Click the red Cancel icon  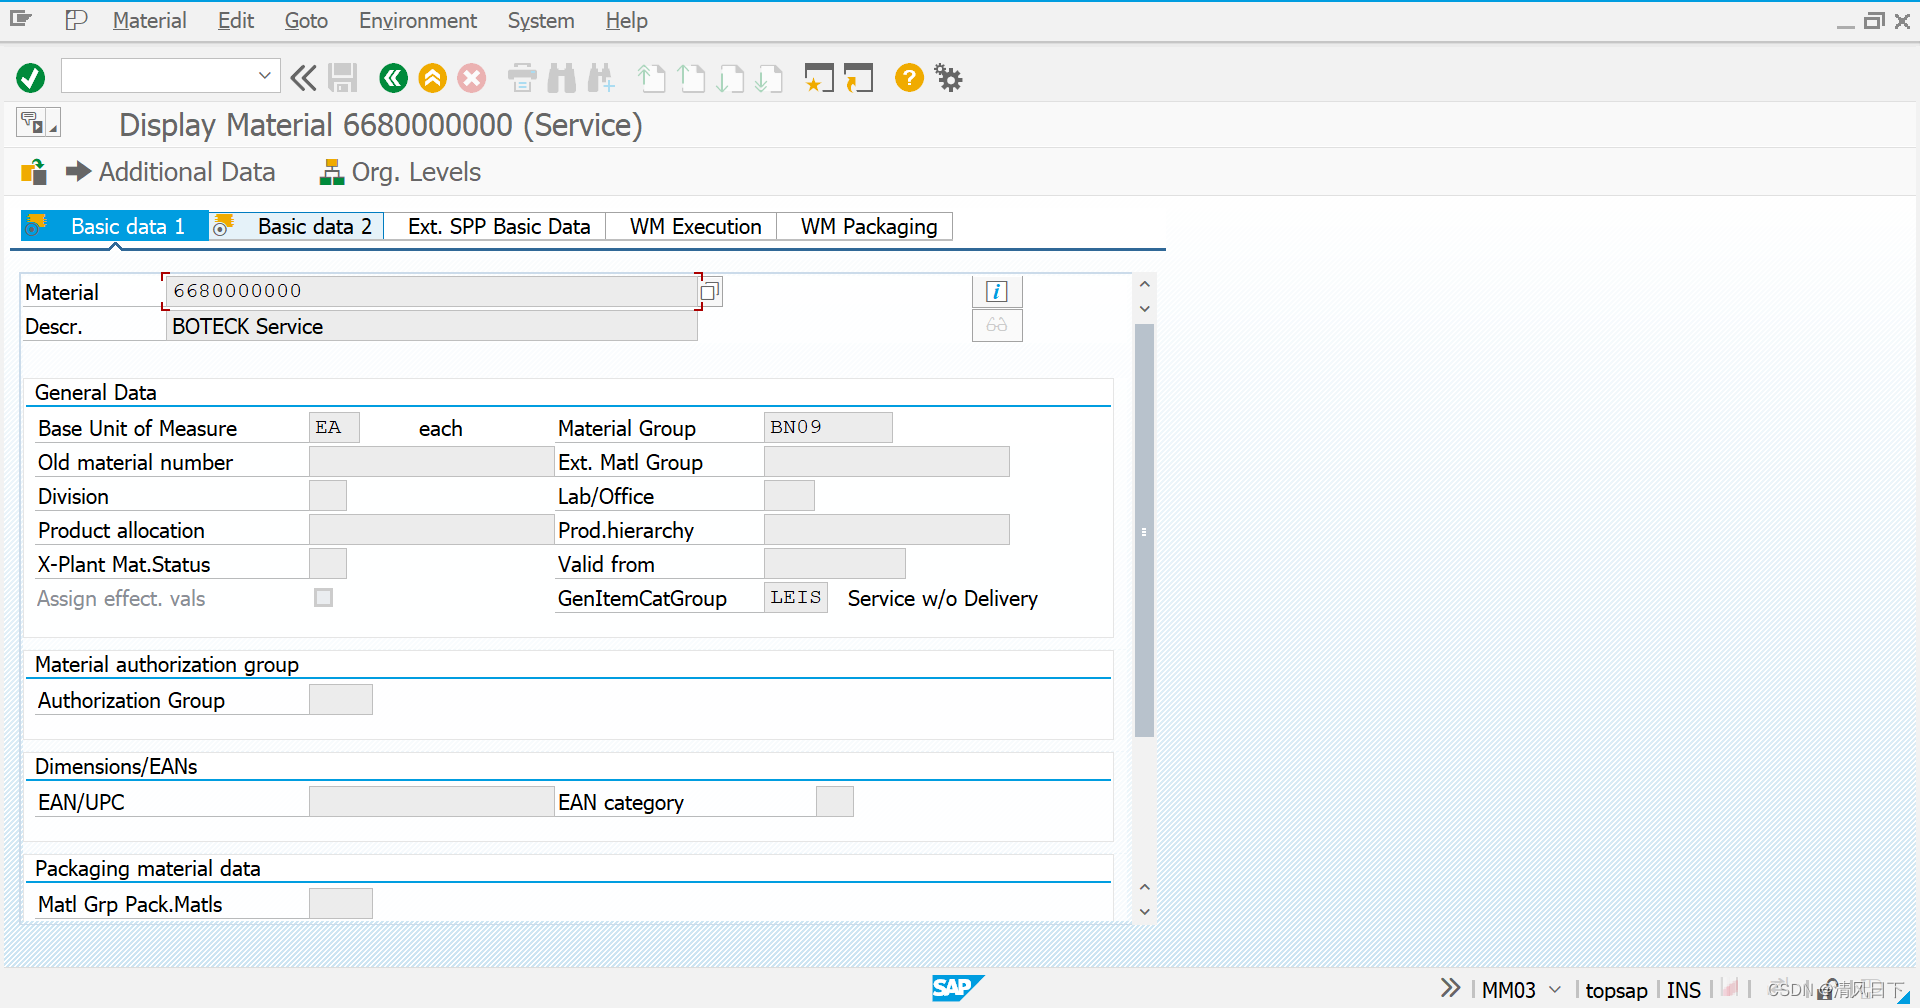[472, 78]
